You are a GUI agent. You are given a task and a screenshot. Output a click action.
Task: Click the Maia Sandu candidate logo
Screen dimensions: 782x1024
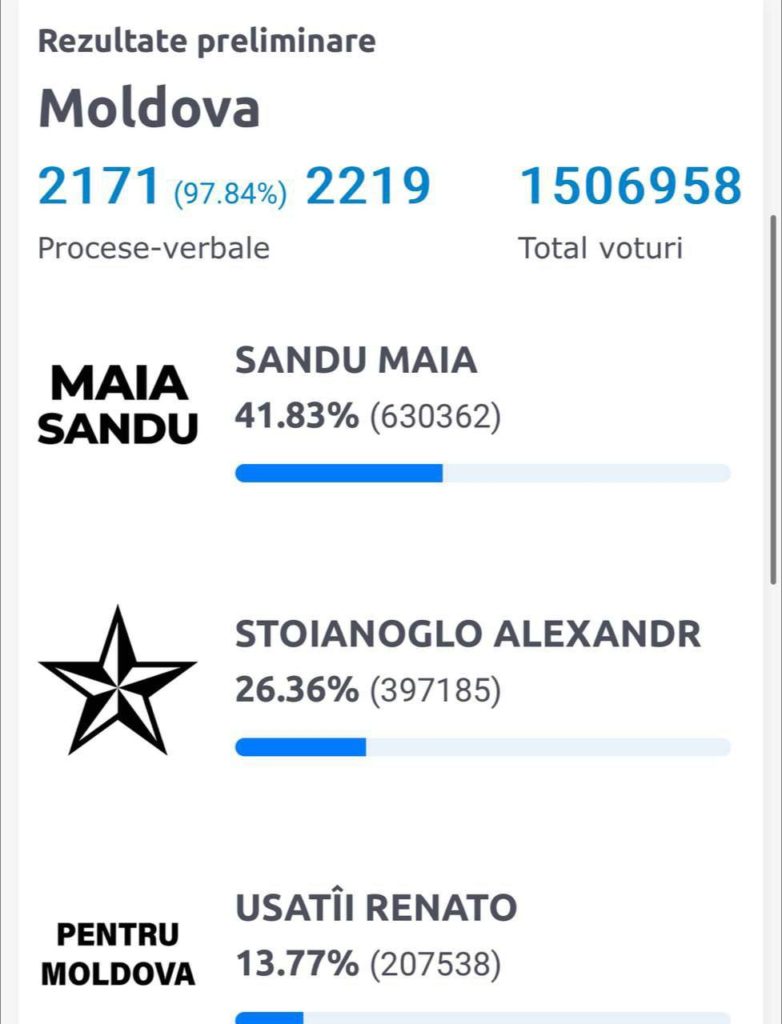click(118, 405)
